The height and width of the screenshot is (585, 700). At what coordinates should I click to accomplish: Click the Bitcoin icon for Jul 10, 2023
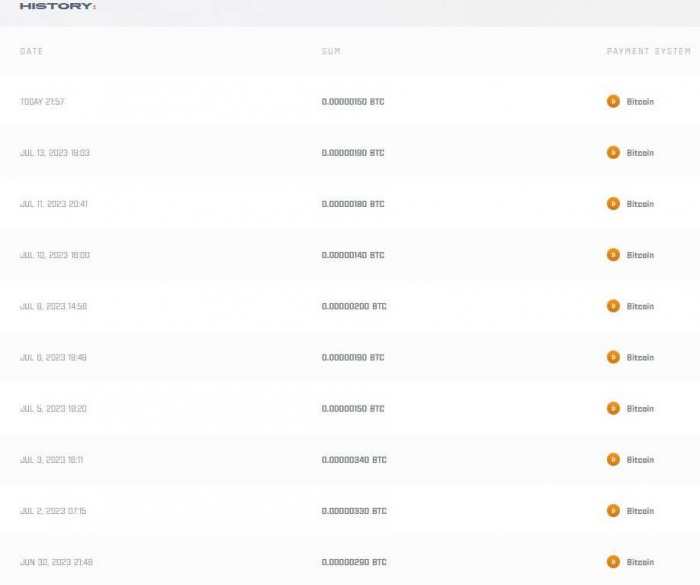click(613, 255)
